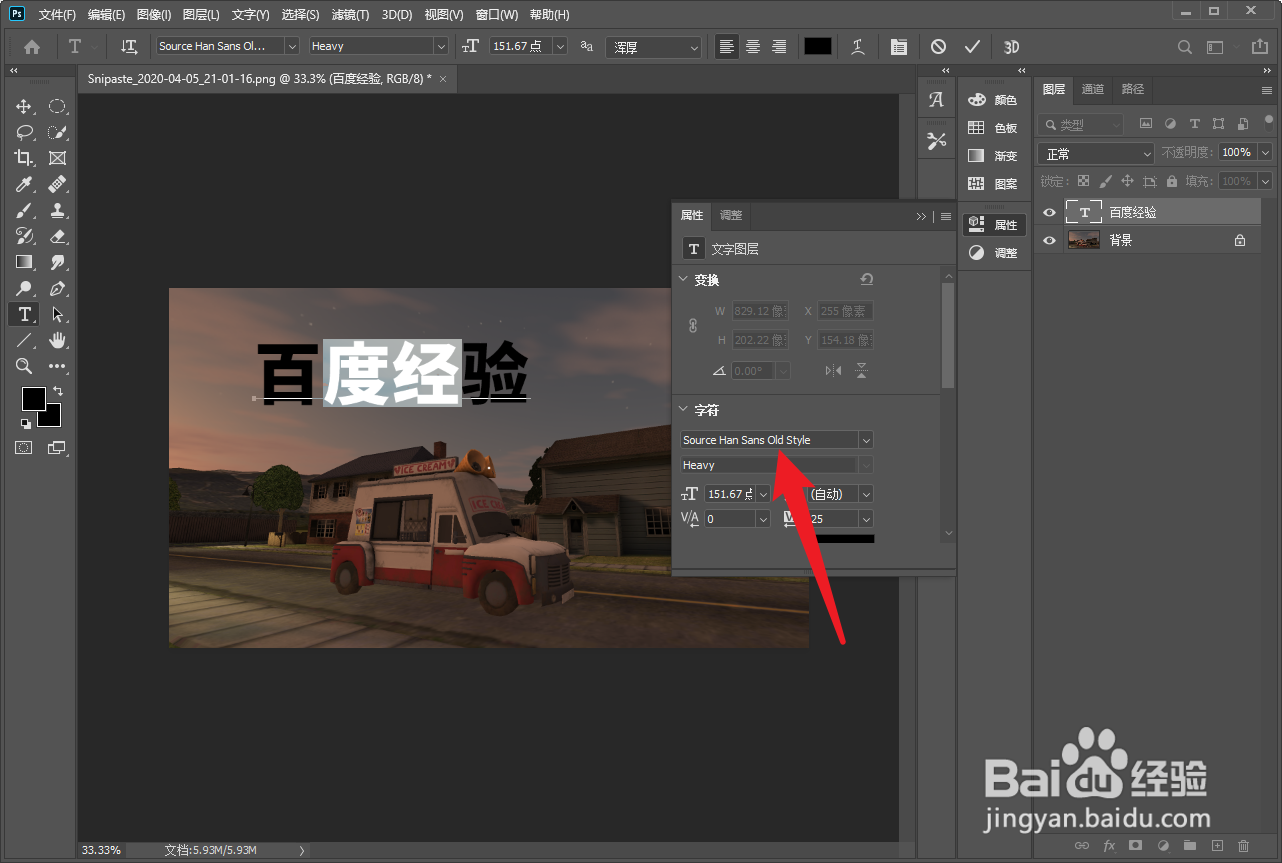Select the History Brush tool
This screenshot has height=863, width=1282.
(x=24, y=236)
